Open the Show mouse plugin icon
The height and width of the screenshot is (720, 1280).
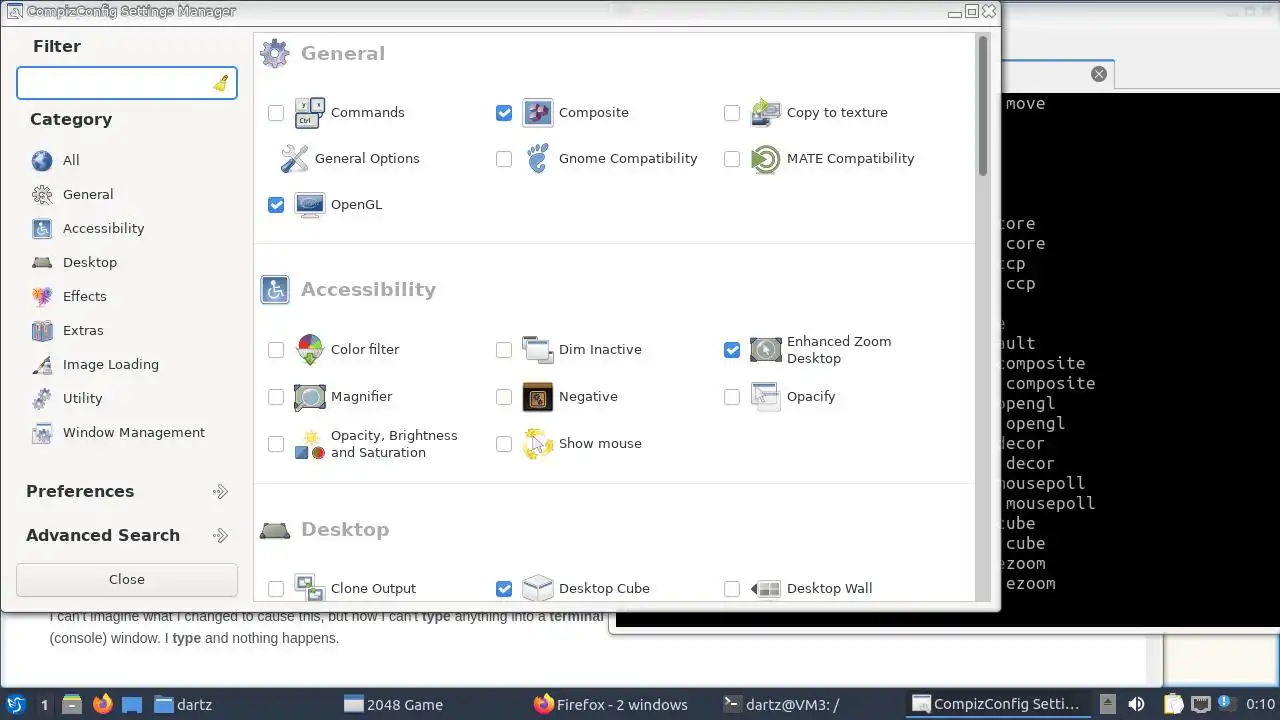click(x=538, y=444)
